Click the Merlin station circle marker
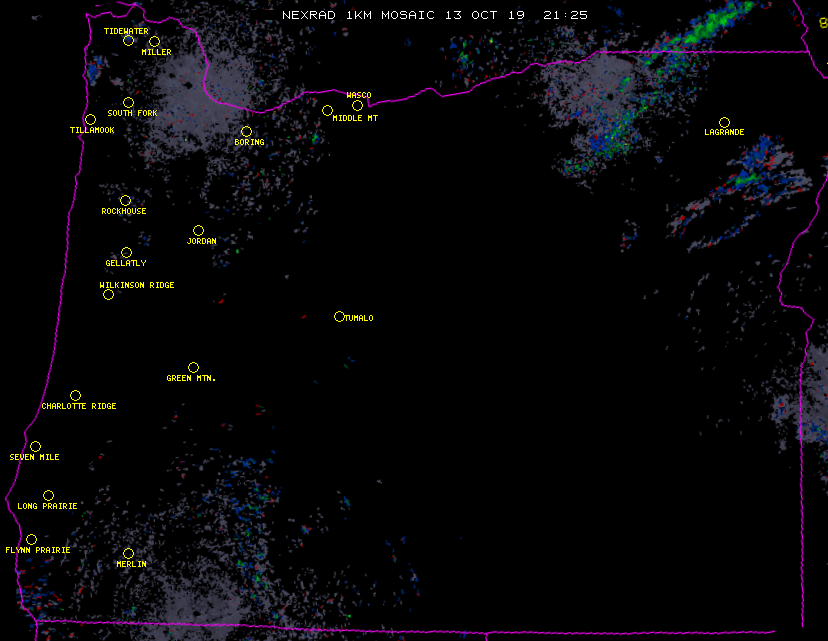The height and width of the screenshot is (641, 828). coord(128,553)
